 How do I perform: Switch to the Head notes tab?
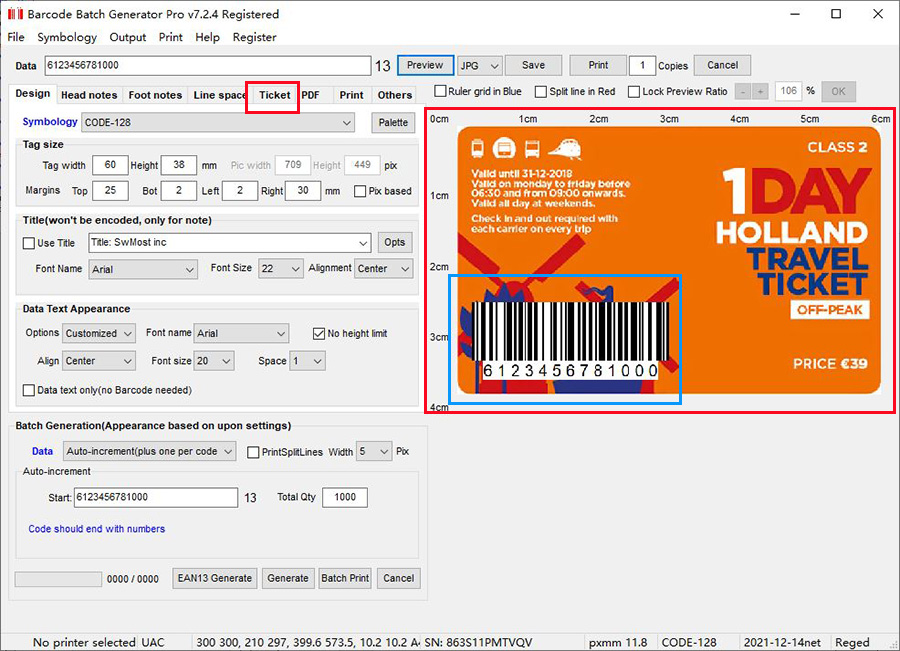click(89, 95)
